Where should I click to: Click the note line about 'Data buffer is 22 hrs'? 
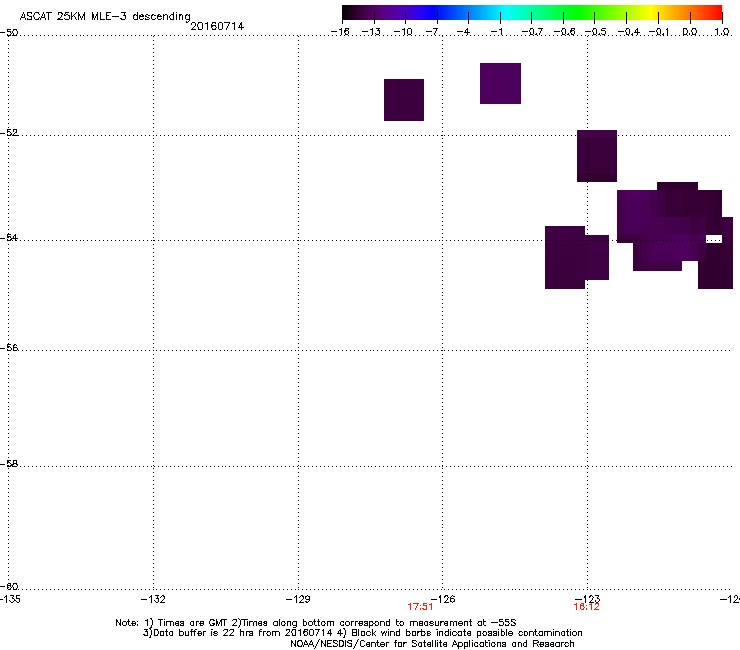click(x=362, y=633)
